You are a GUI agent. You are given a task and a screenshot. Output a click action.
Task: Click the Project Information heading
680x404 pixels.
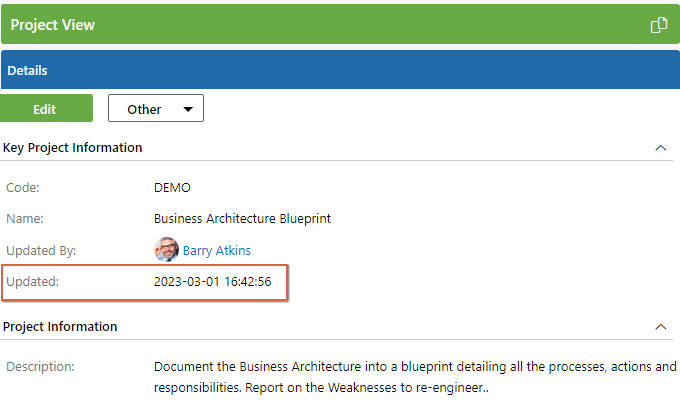click(60, 326)
